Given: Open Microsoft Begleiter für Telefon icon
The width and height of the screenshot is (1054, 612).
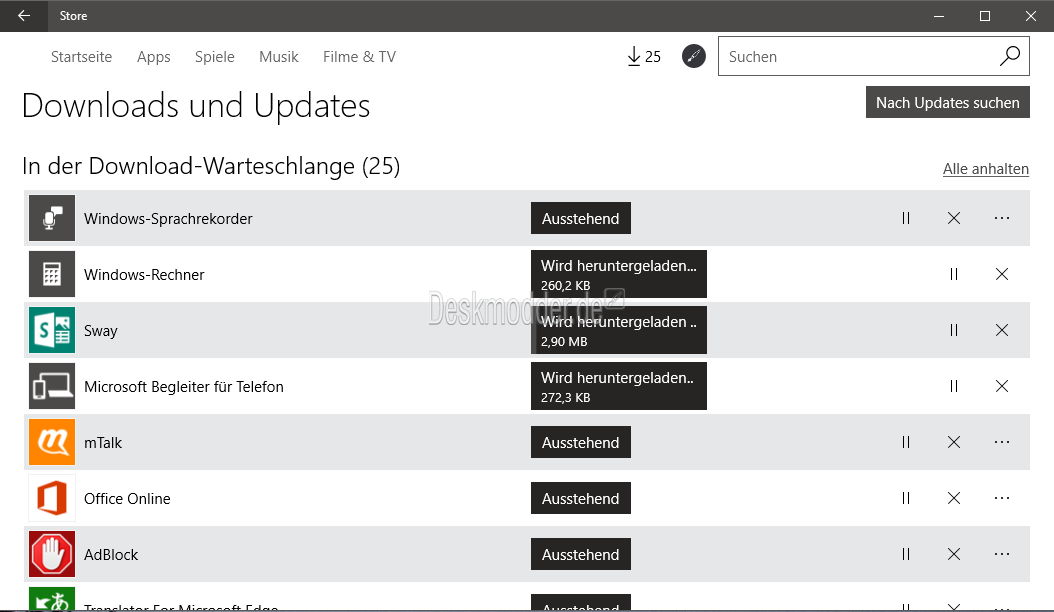Looking at the screenshot, I should [52, 386].
